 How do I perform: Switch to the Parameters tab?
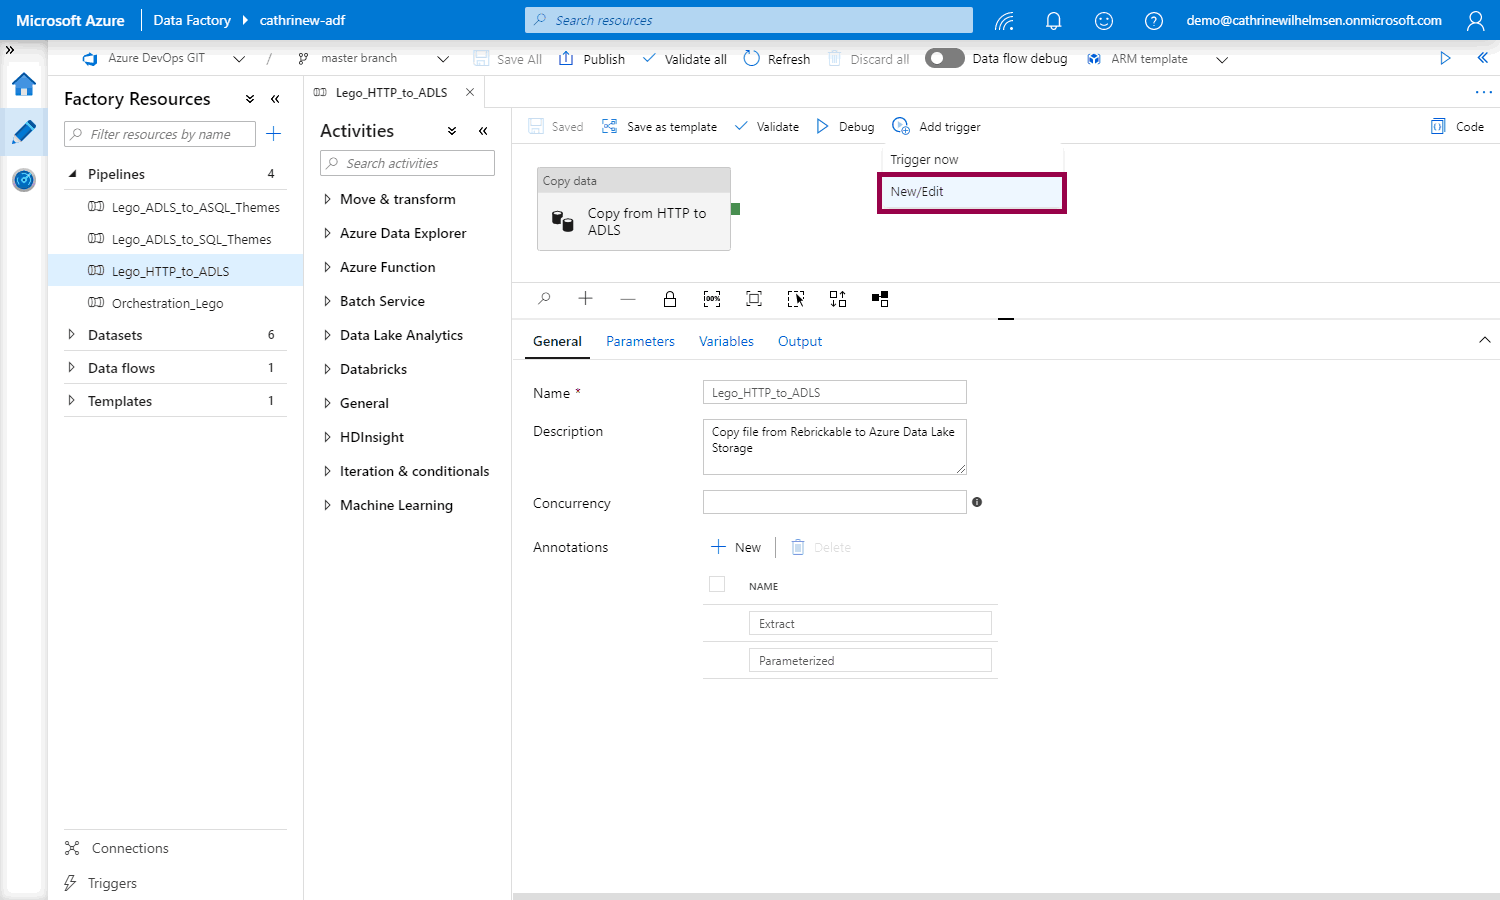[640, 341]
